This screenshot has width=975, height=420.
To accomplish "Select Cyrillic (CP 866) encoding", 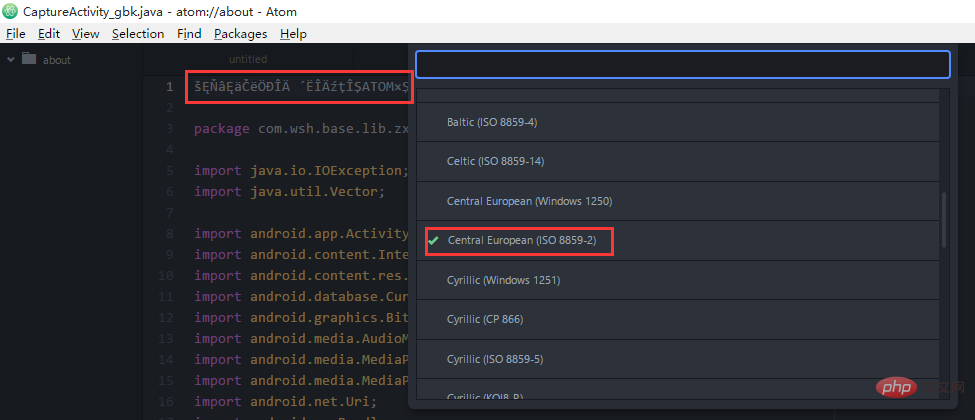I will click(677, 319).
